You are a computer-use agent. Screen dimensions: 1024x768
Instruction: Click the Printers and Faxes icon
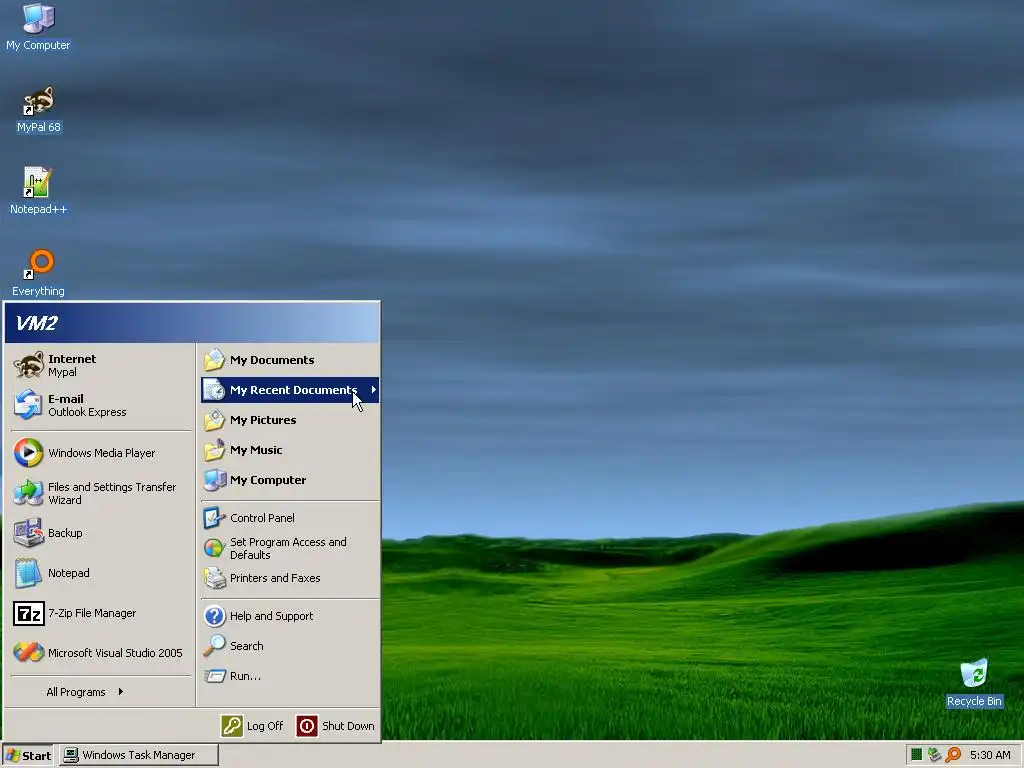point(214,578)
